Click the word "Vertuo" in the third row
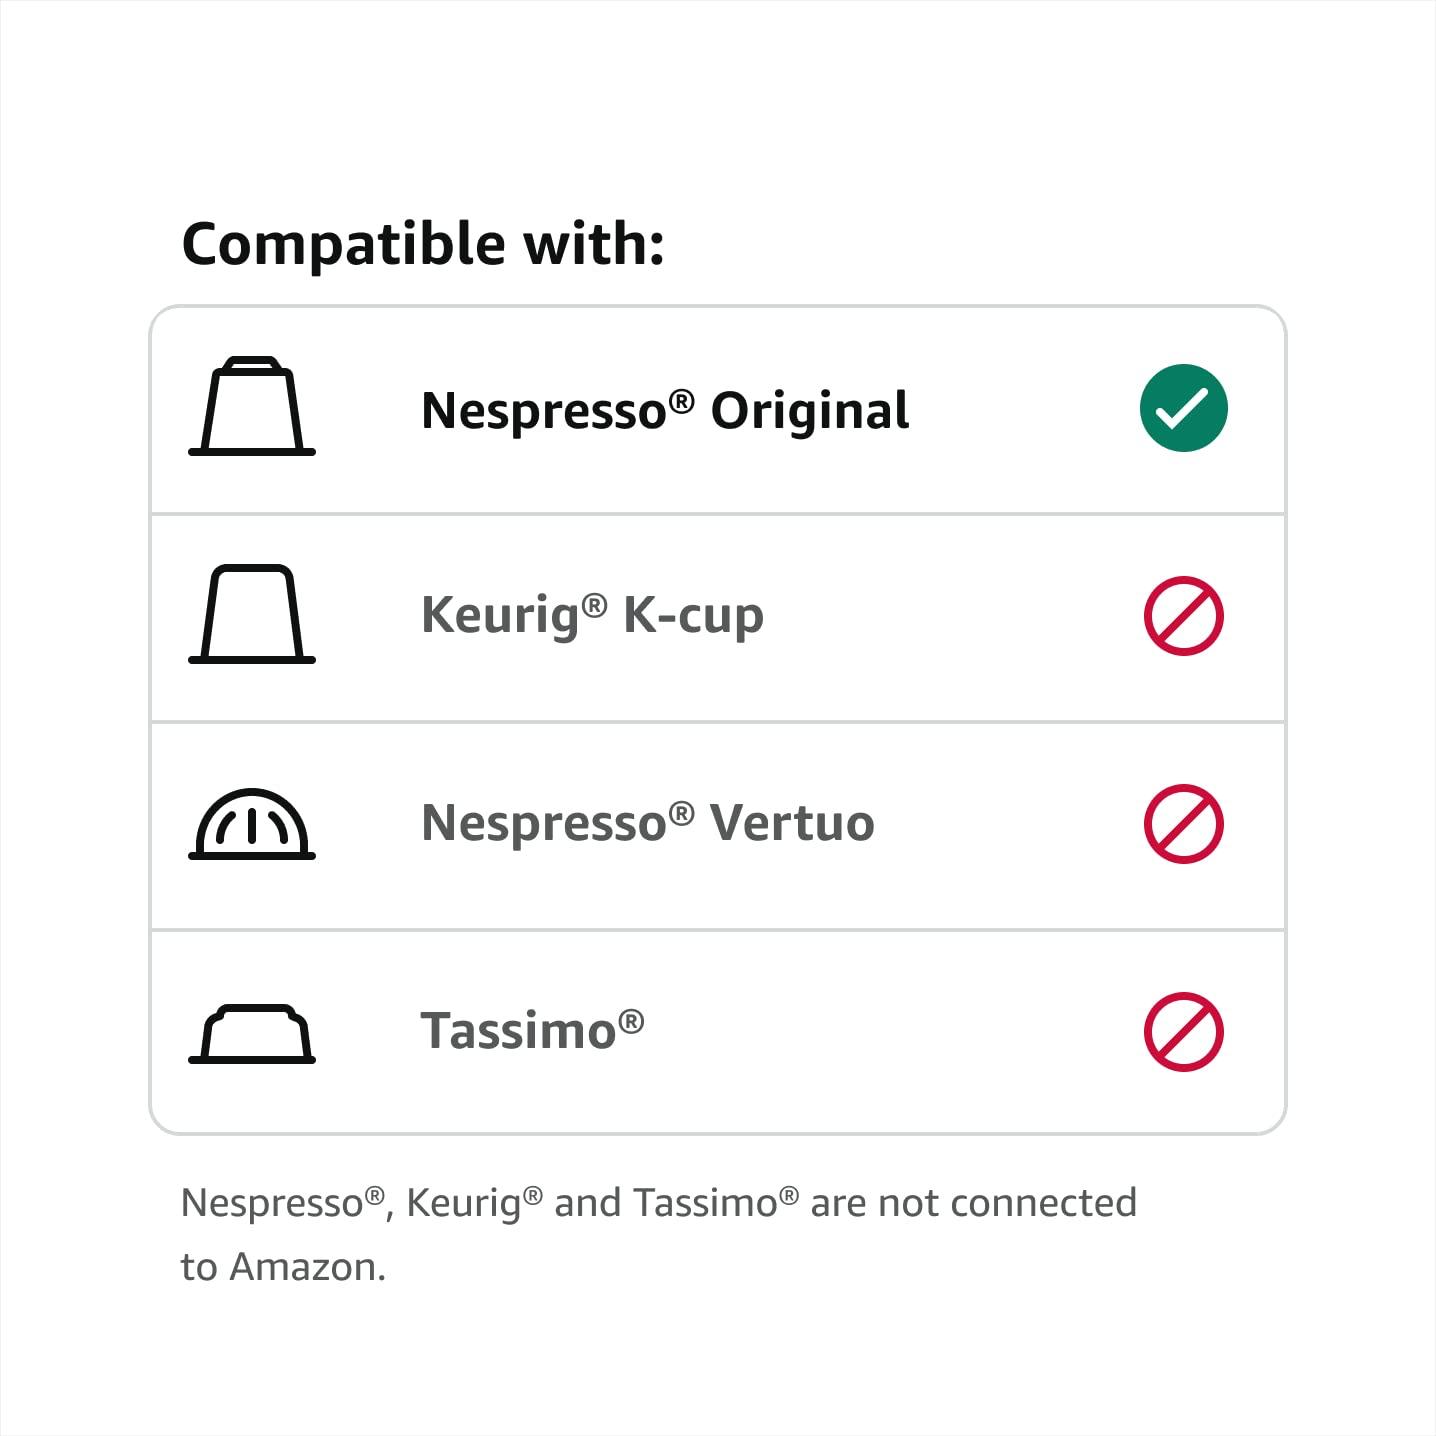Screen dimensions: 1436x1436 click(x=792, y=824)
